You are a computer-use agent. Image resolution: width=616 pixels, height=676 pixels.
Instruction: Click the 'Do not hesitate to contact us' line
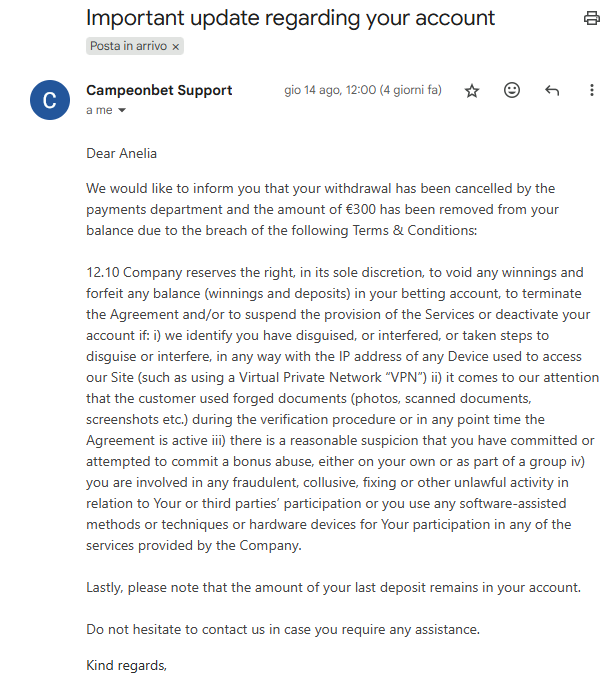[282, 629]
